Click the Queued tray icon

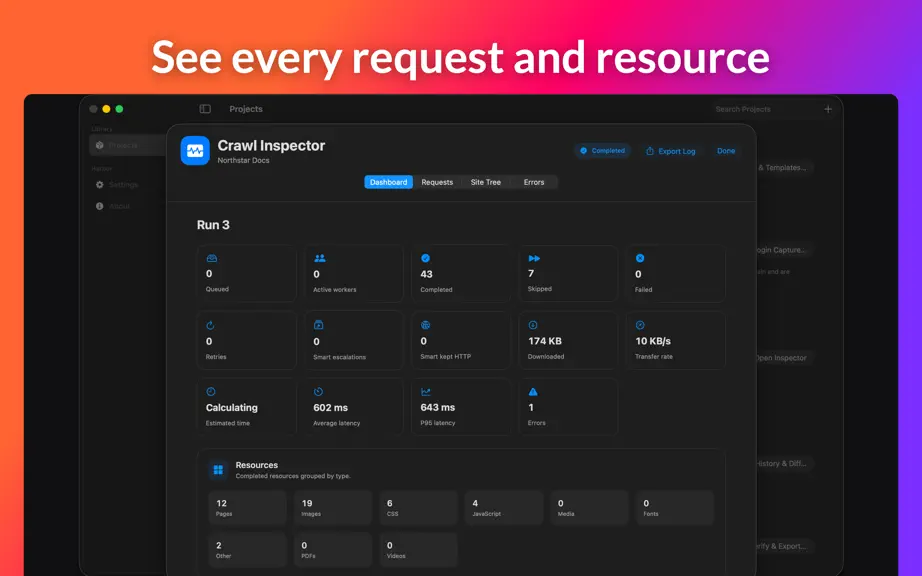[x=212, y=258]
